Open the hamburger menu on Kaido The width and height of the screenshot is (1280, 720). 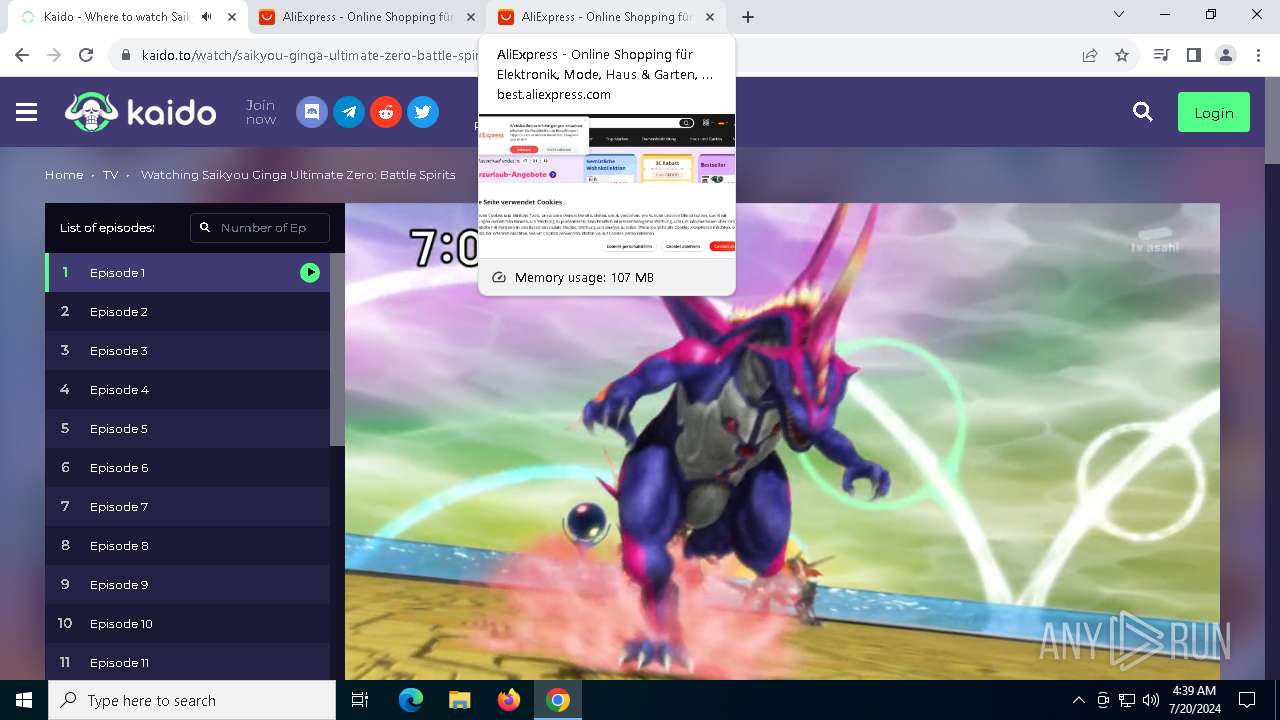click(27, 112)
